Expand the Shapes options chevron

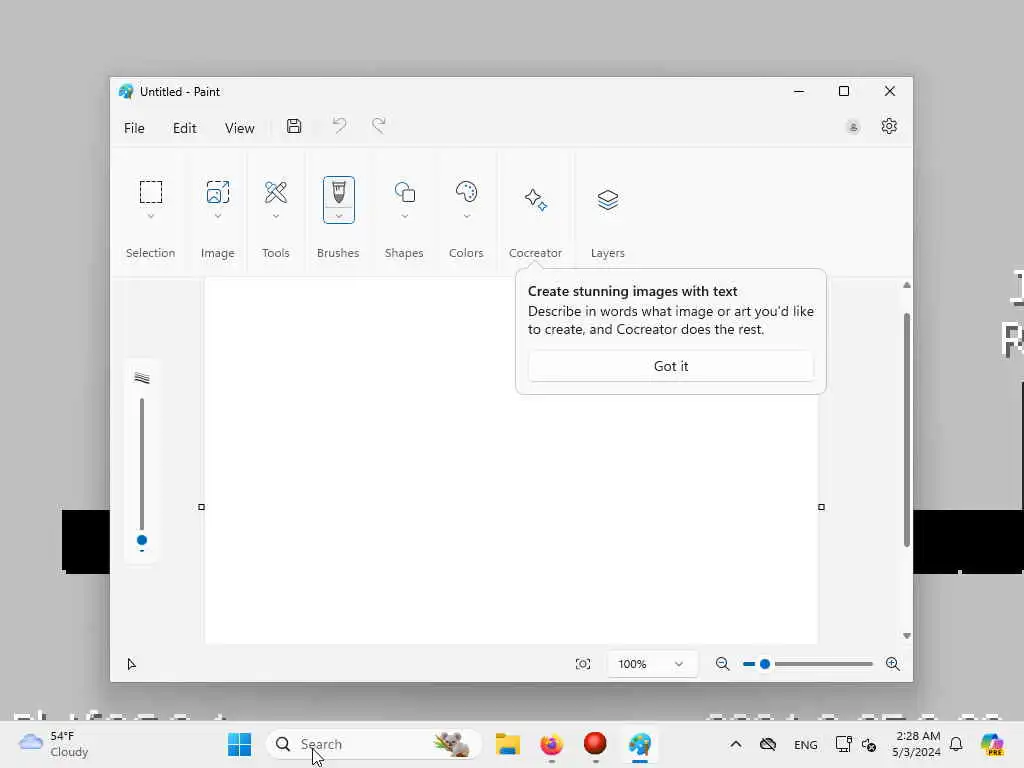[404, 216]
